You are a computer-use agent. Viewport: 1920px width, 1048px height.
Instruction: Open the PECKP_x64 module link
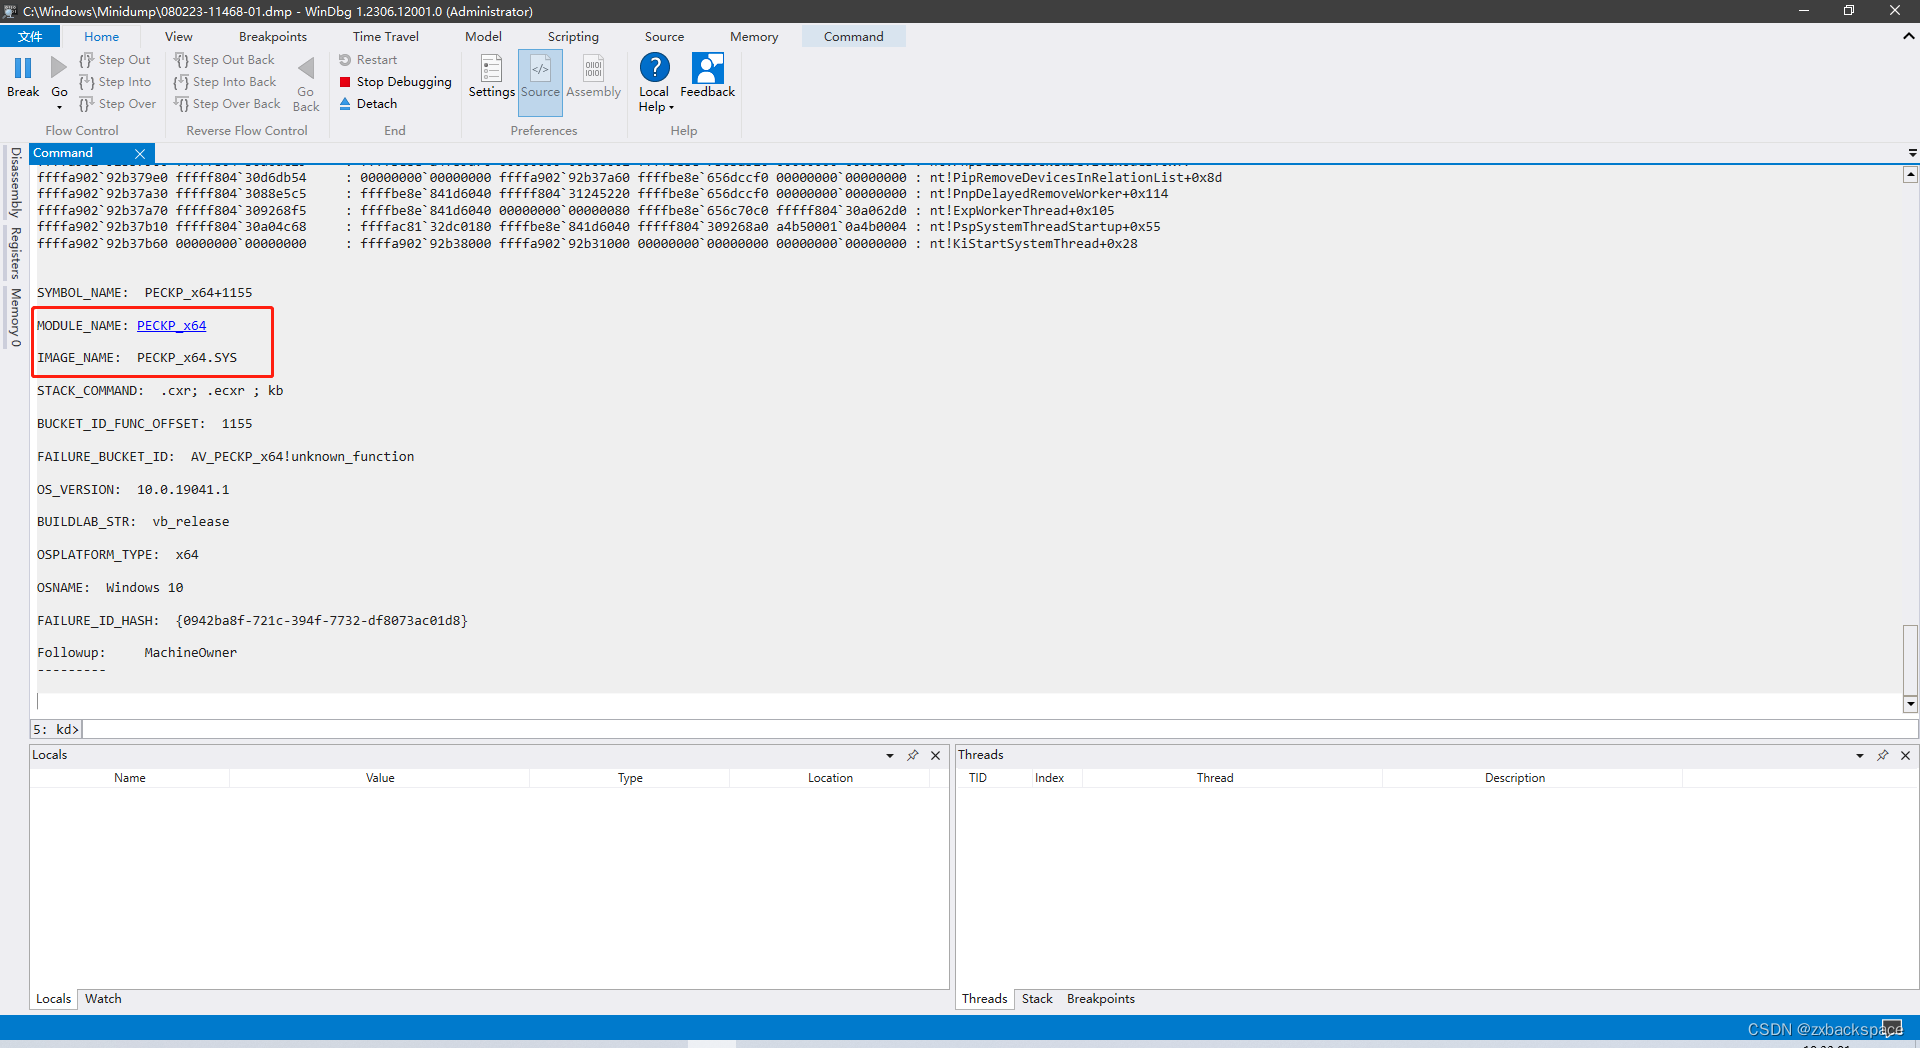point(171,326)
